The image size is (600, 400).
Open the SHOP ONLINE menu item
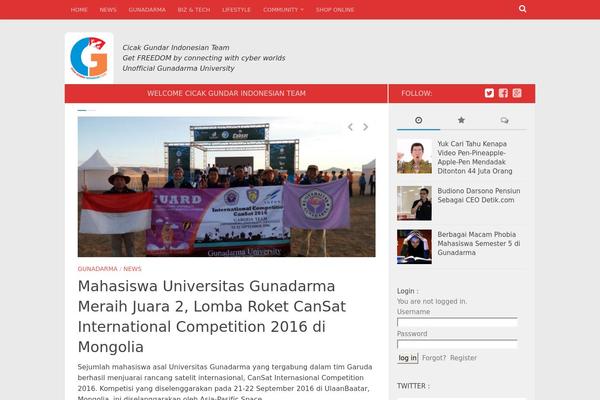(x=335, y=10)
